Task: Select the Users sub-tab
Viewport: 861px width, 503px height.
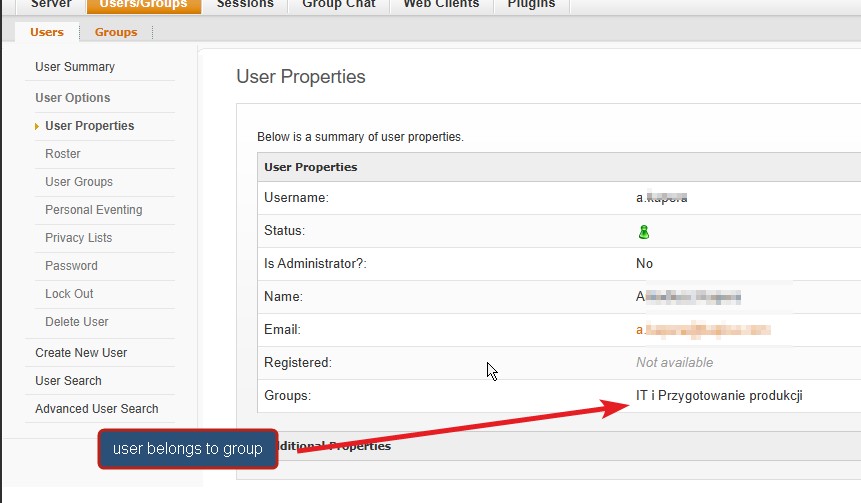Action: (47, 32)
